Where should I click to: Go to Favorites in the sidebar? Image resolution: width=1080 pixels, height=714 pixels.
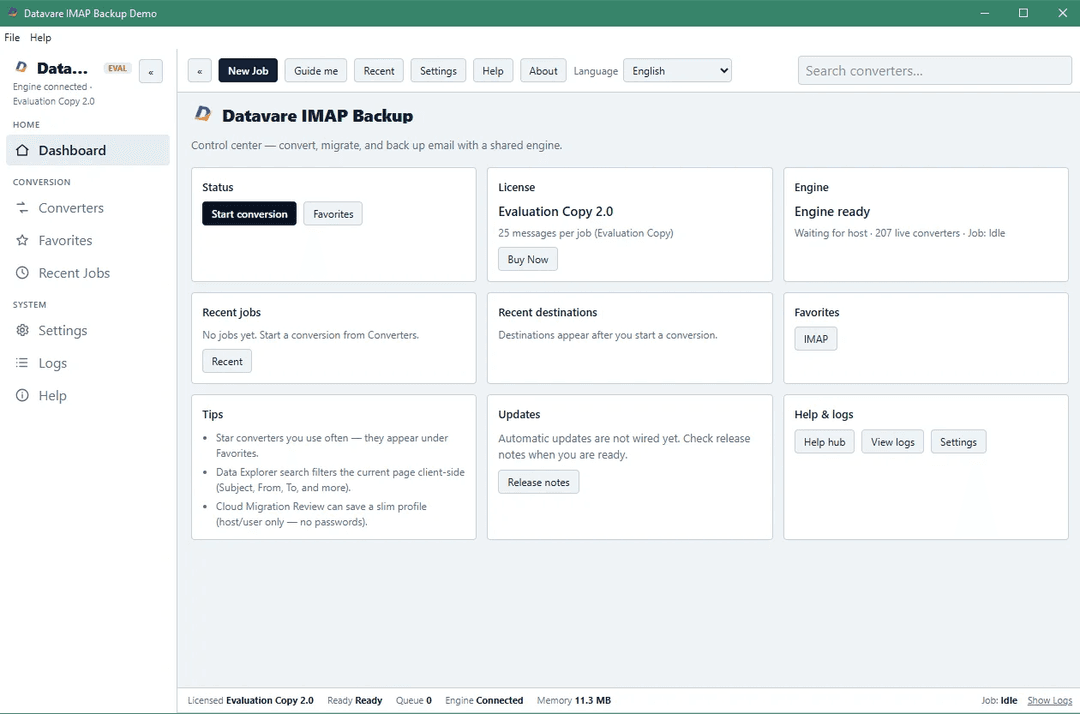87,240
